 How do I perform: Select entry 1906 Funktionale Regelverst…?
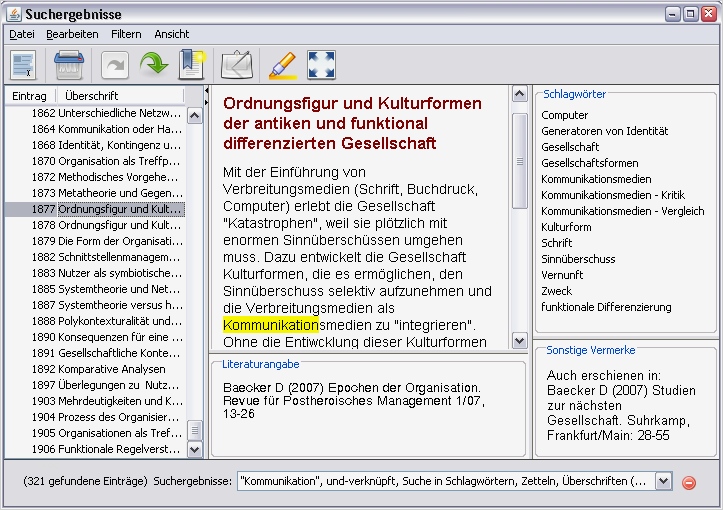tap(95, 449)
